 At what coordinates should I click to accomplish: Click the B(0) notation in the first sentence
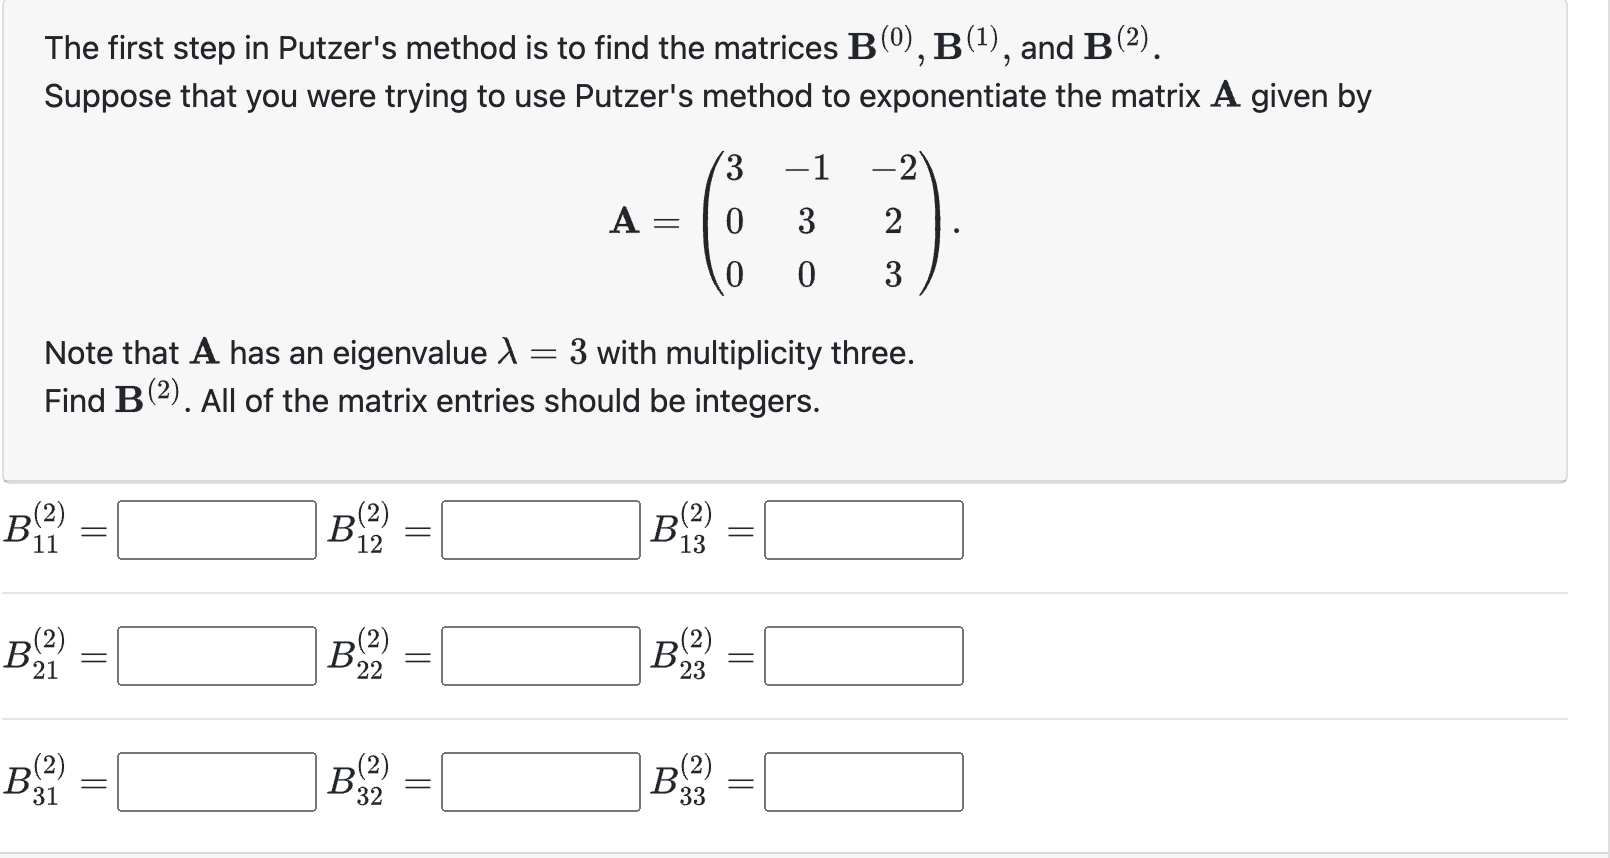coord(876,44)
